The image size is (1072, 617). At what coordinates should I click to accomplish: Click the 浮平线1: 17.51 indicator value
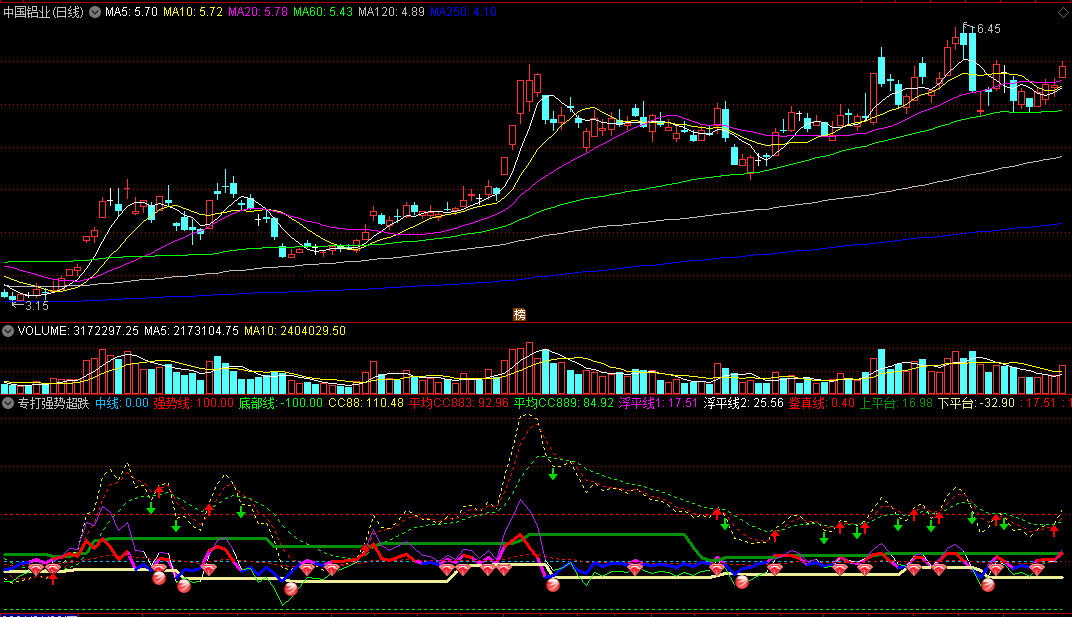click(x=658, y=404)
